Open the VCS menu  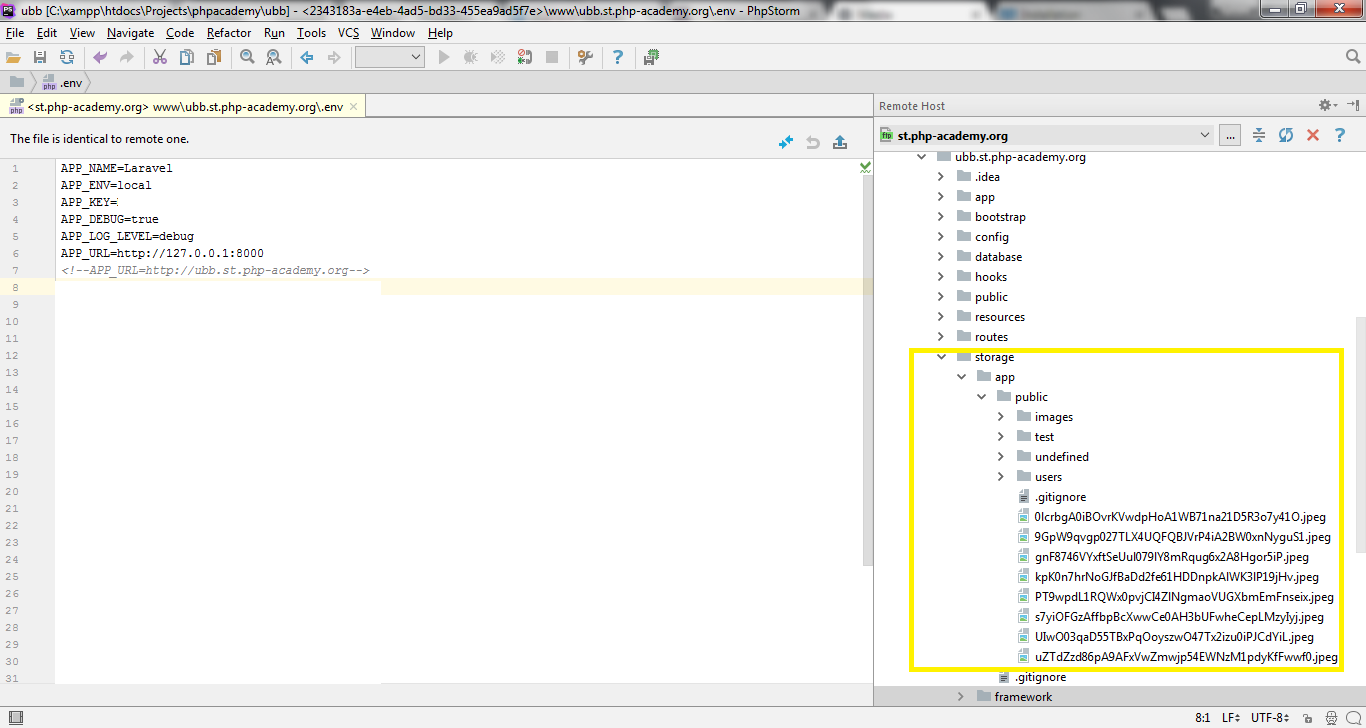pos(348,33)
